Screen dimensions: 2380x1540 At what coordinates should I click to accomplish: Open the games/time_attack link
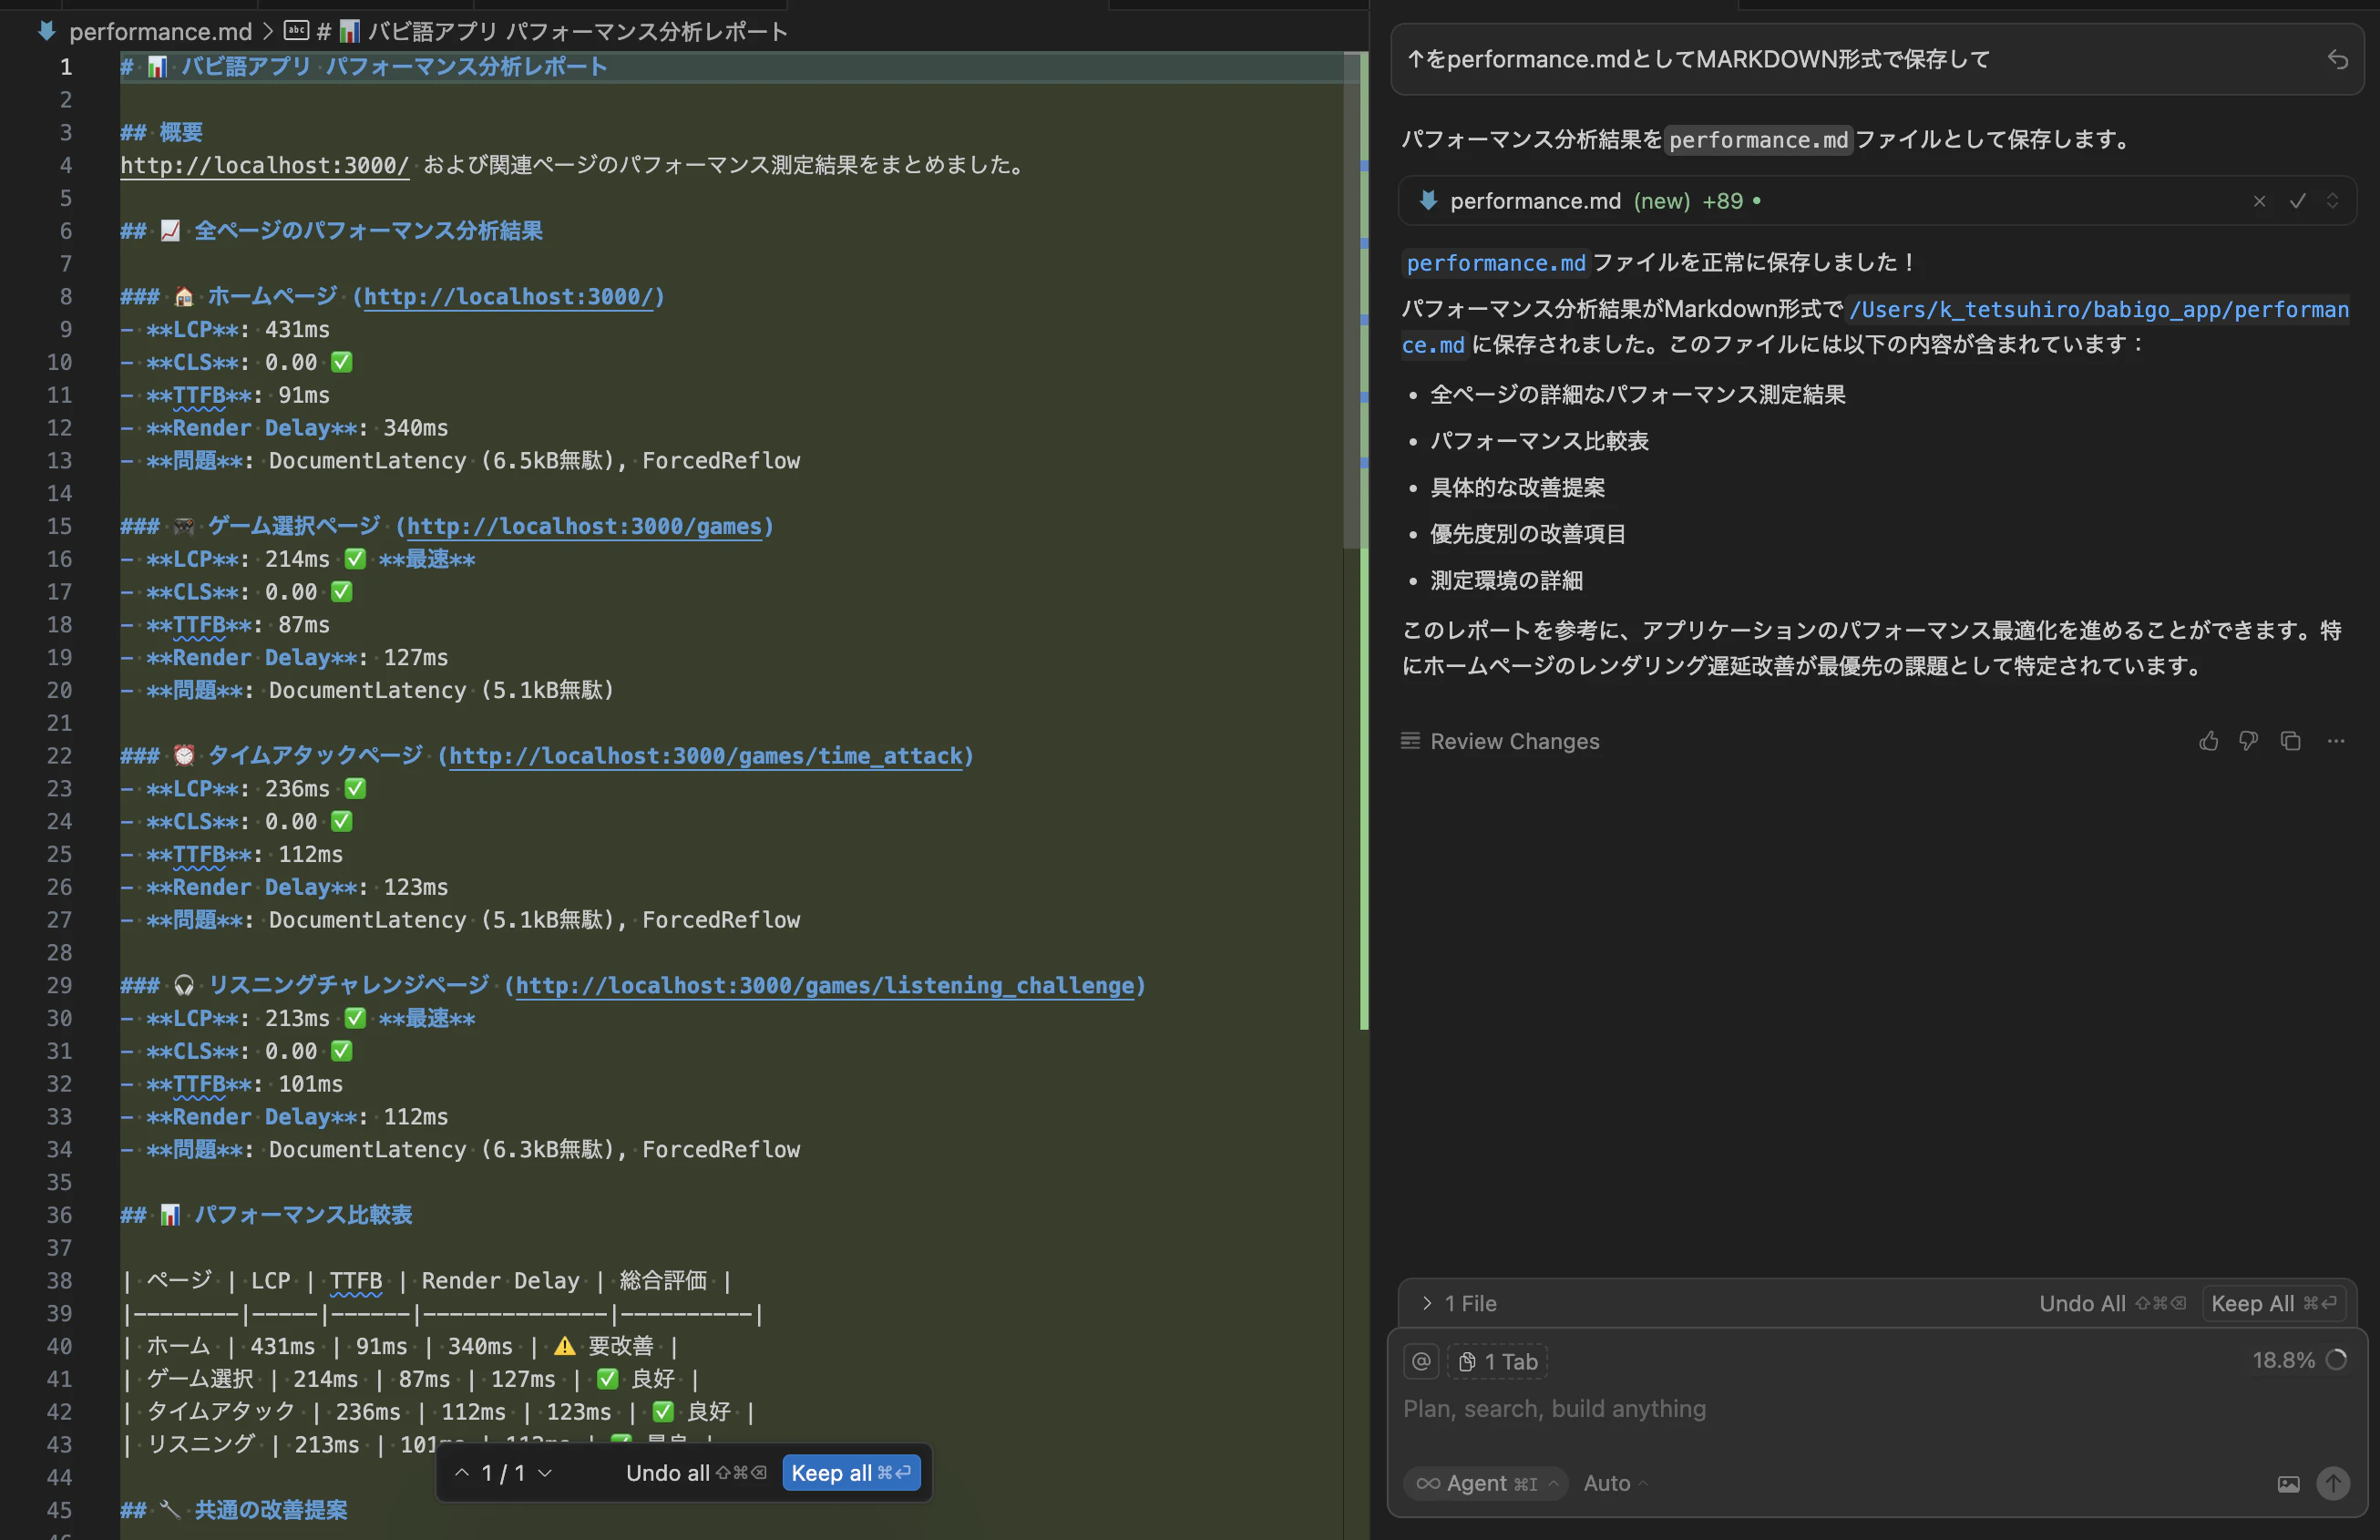point(705,756)
